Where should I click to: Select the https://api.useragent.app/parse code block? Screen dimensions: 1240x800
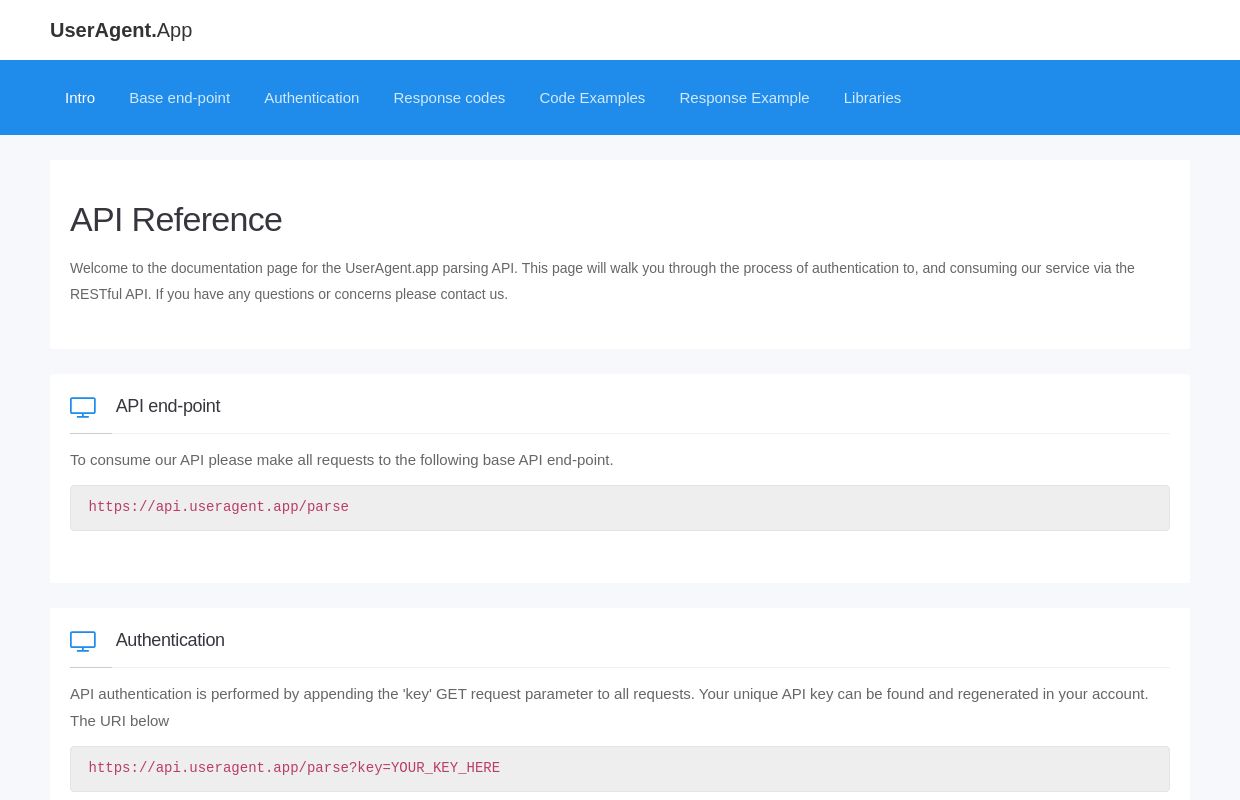point(620,508)
